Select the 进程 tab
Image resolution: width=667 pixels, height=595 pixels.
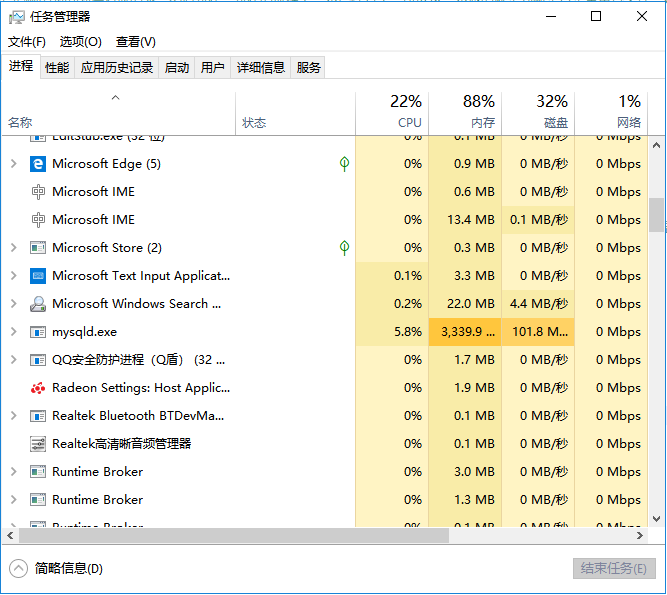(21, 66)
